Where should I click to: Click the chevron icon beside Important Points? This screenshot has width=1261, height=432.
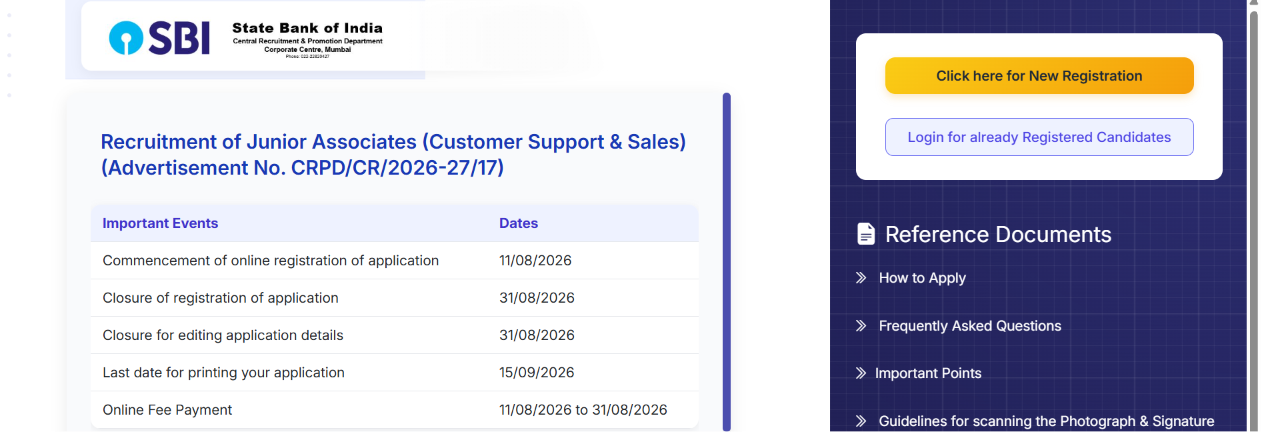861,373
